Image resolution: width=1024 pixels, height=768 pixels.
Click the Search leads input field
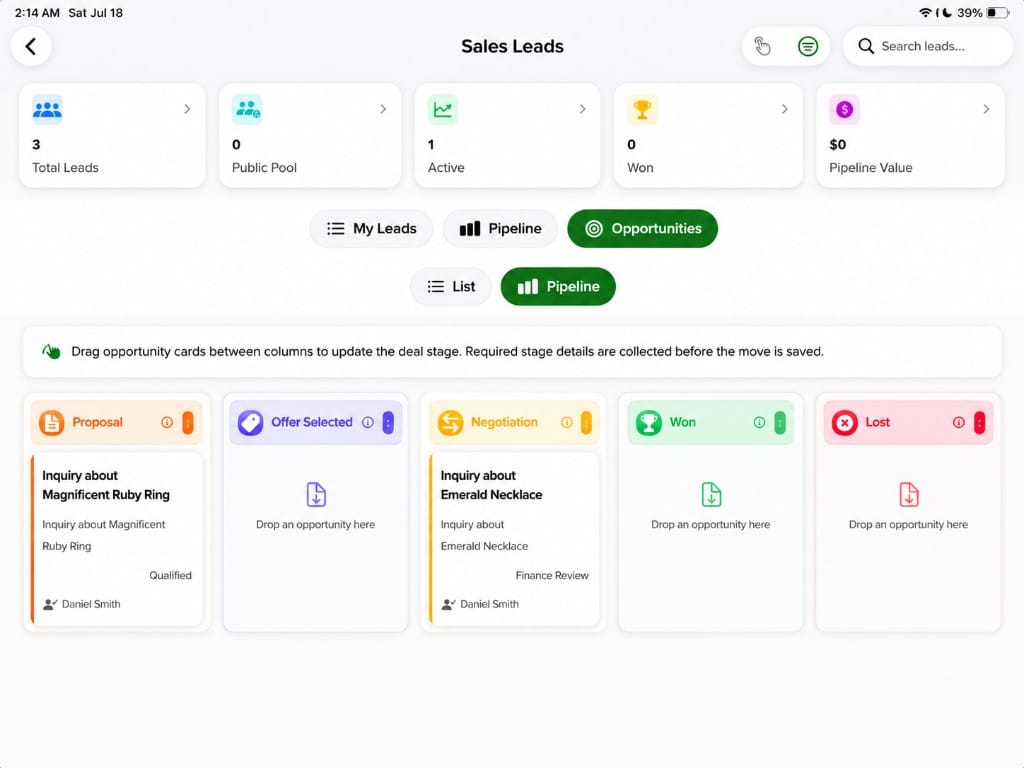point(927,46)
